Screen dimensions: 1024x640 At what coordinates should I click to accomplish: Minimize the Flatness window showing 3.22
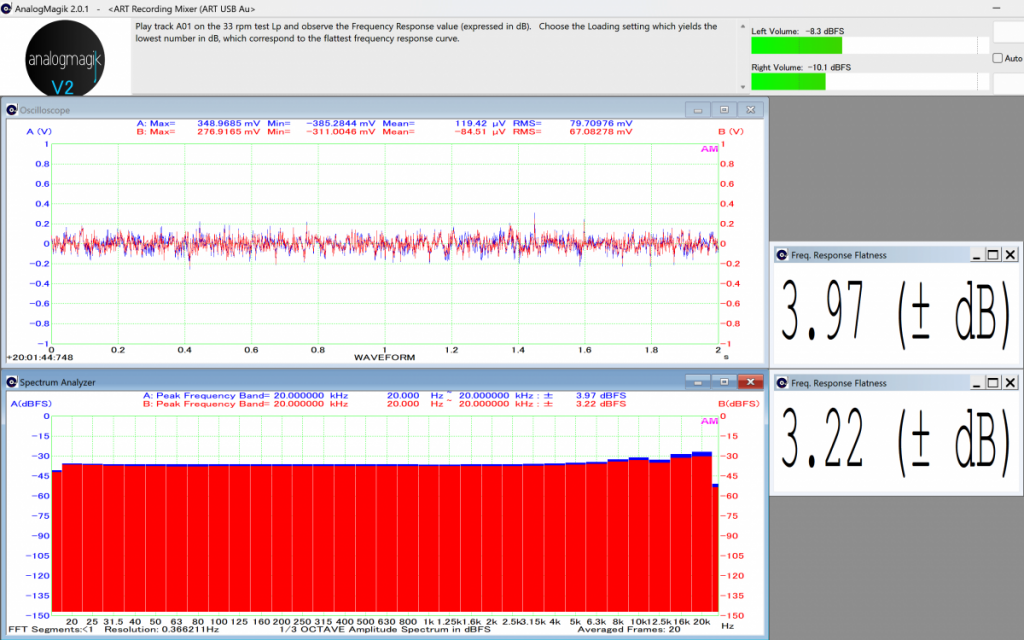point(976,383)
